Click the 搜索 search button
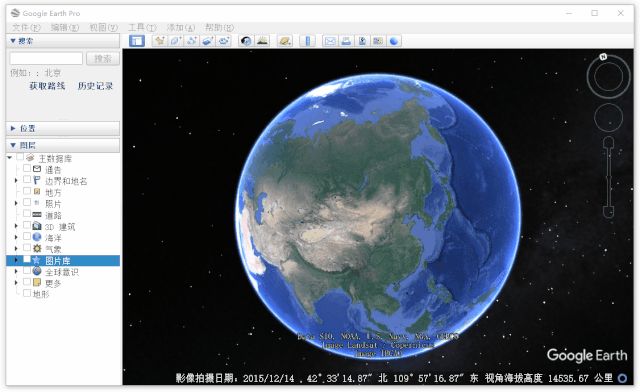Screen dimensions: 640x392 (103, 59)
